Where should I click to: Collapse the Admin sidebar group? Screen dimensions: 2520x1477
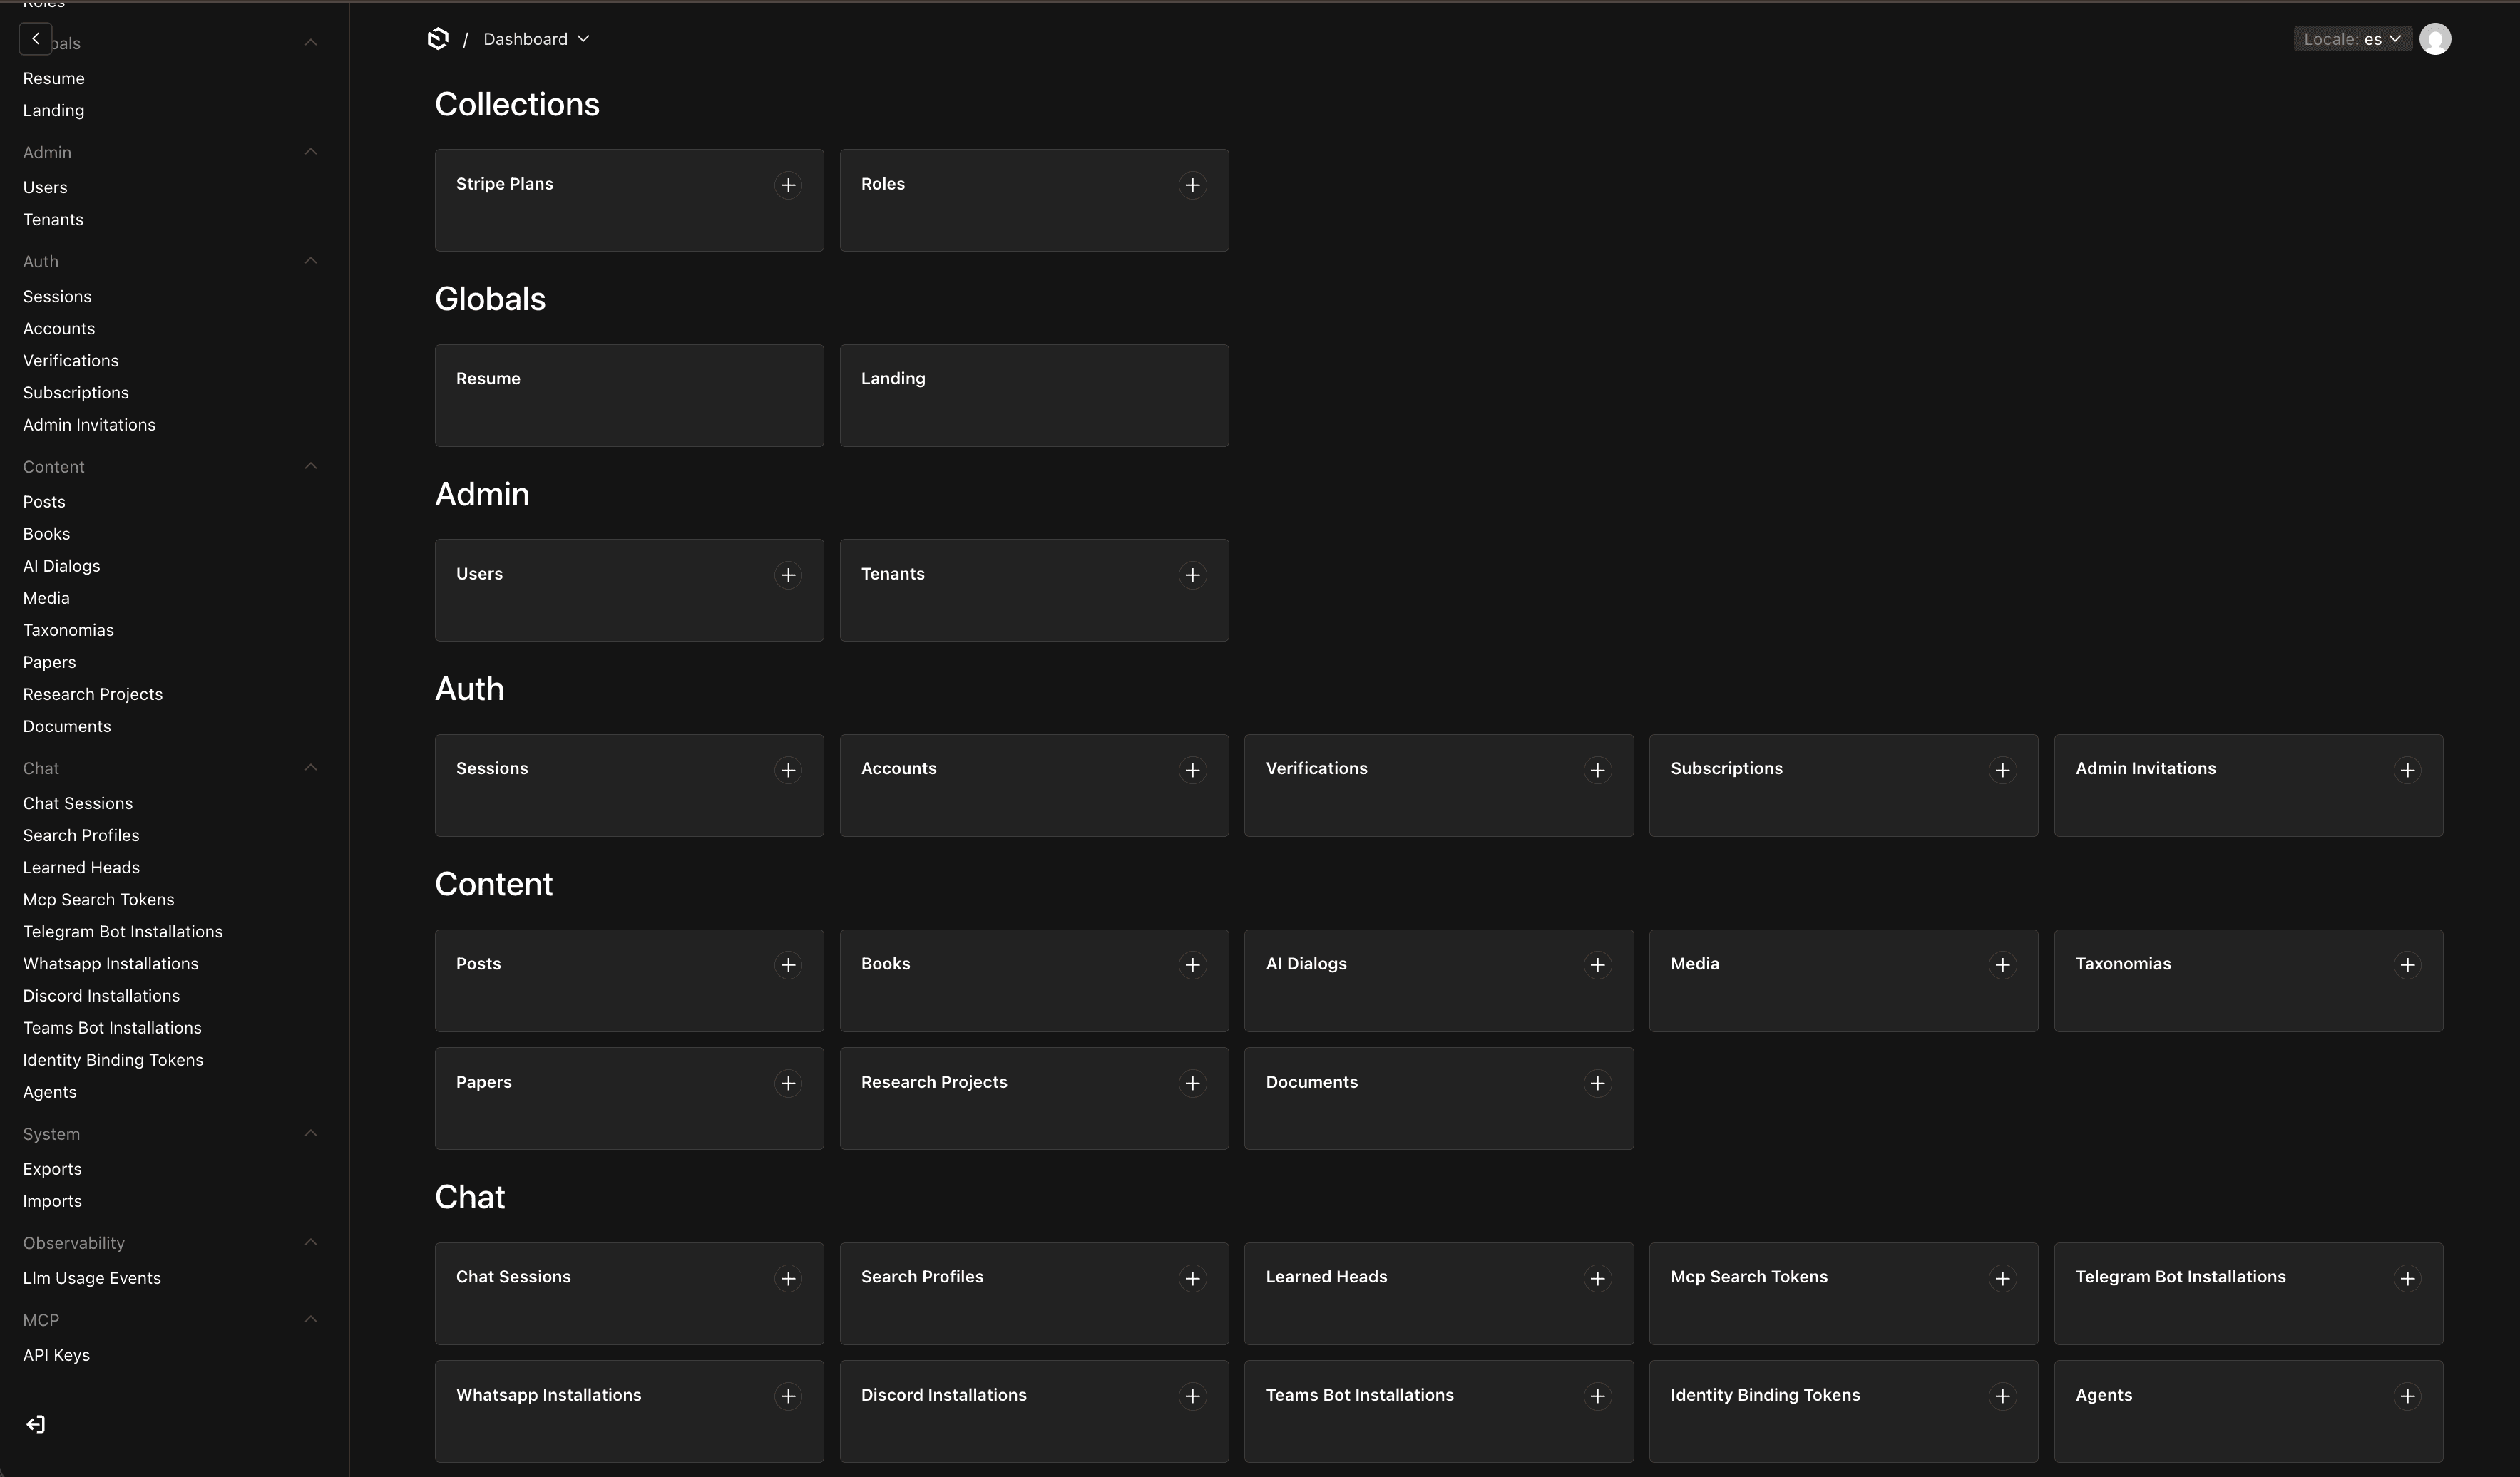coord(310,152)
